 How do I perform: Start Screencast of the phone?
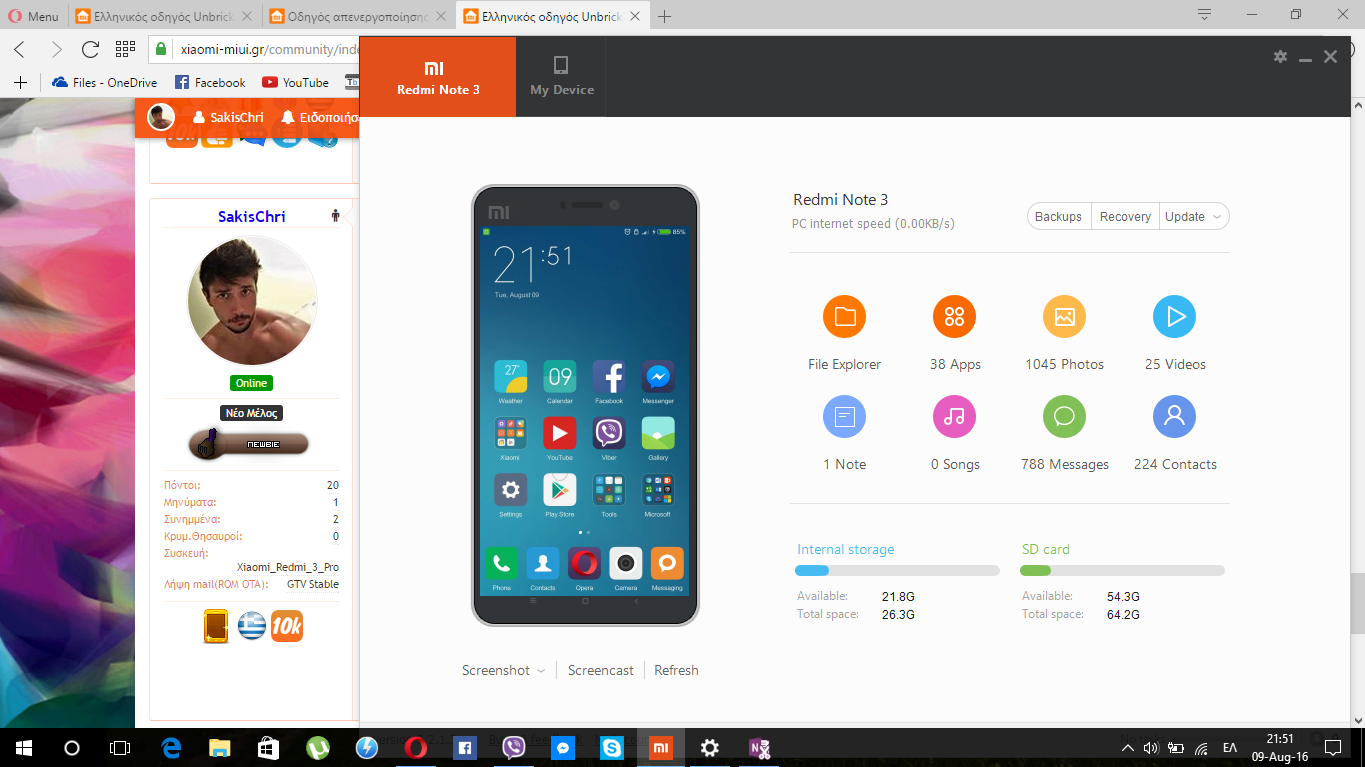600,670
